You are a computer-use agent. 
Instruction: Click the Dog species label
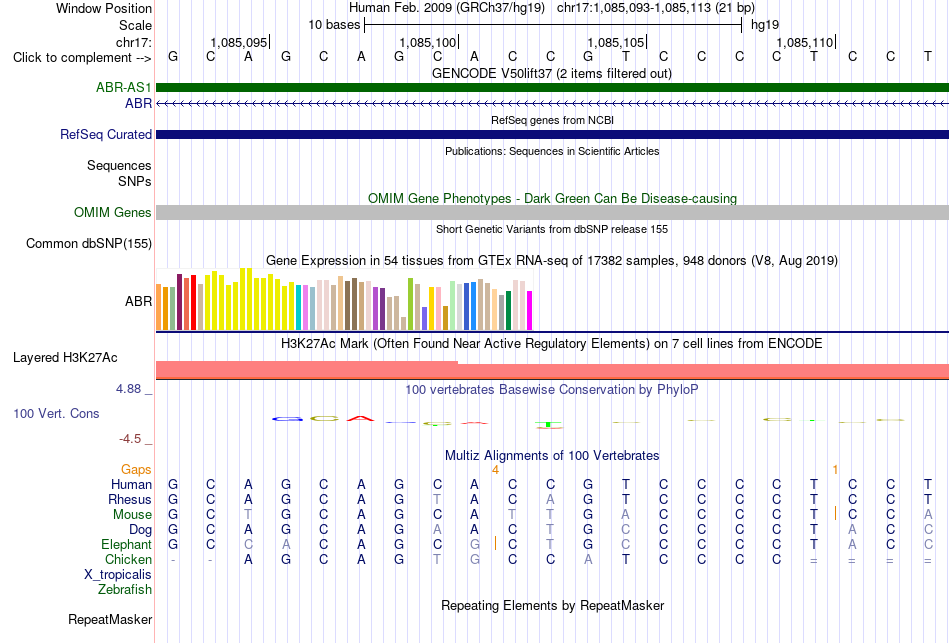point(140,530)
